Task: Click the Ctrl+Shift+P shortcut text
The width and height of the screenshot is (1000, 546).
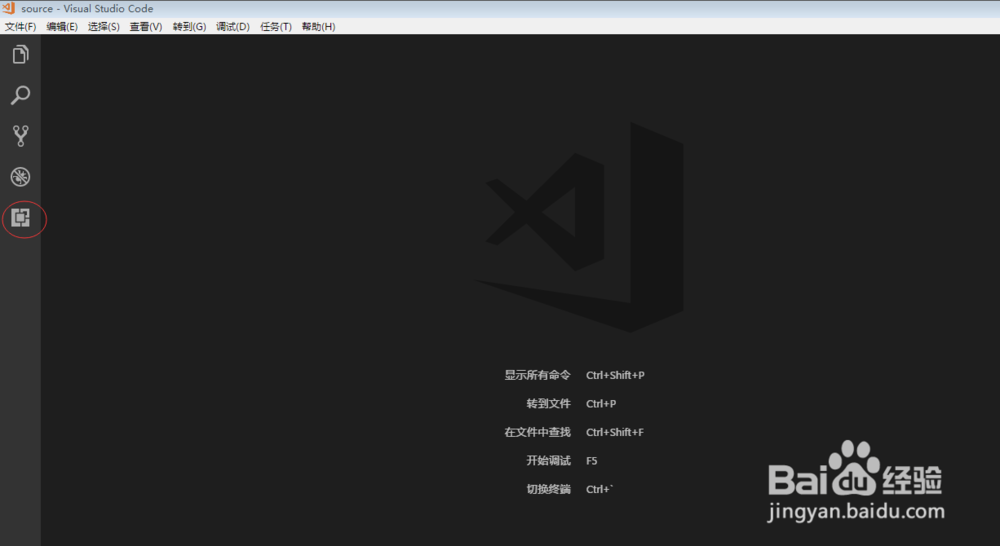Action: [615, 375]
